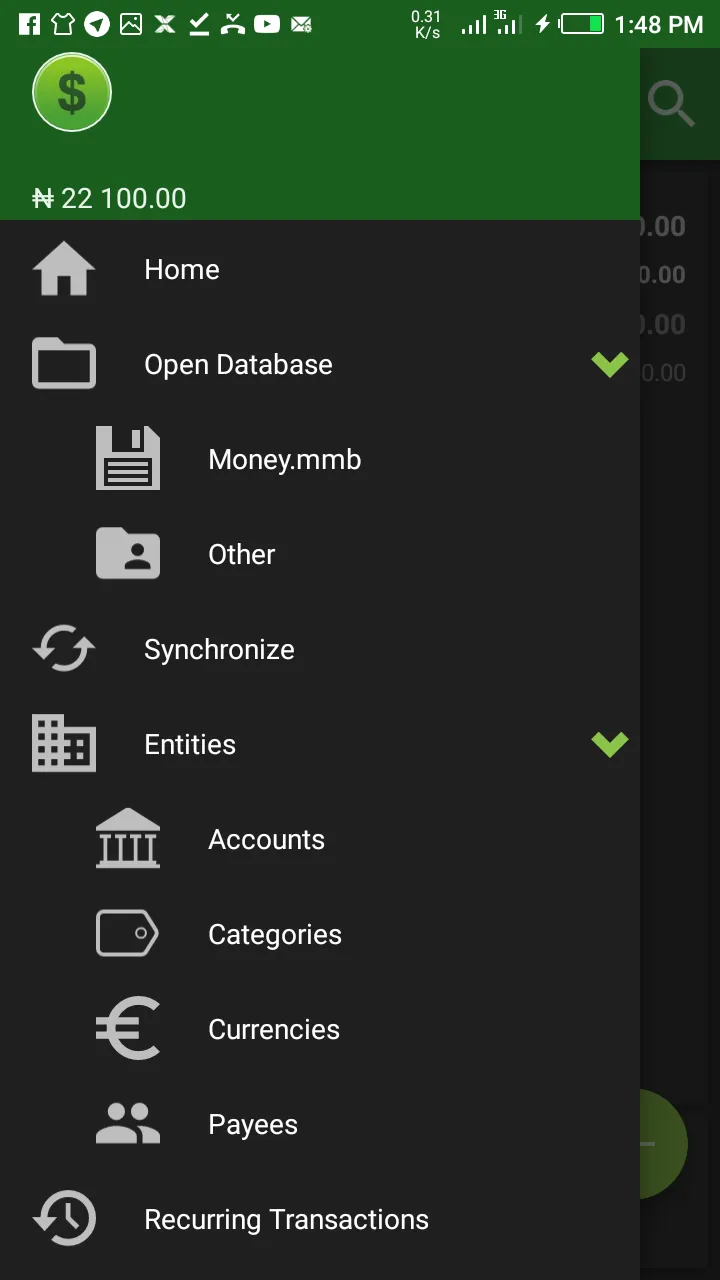720x1280 pixels.
Task: Click the Currencies euro symbol icon
Action: 128,1029
